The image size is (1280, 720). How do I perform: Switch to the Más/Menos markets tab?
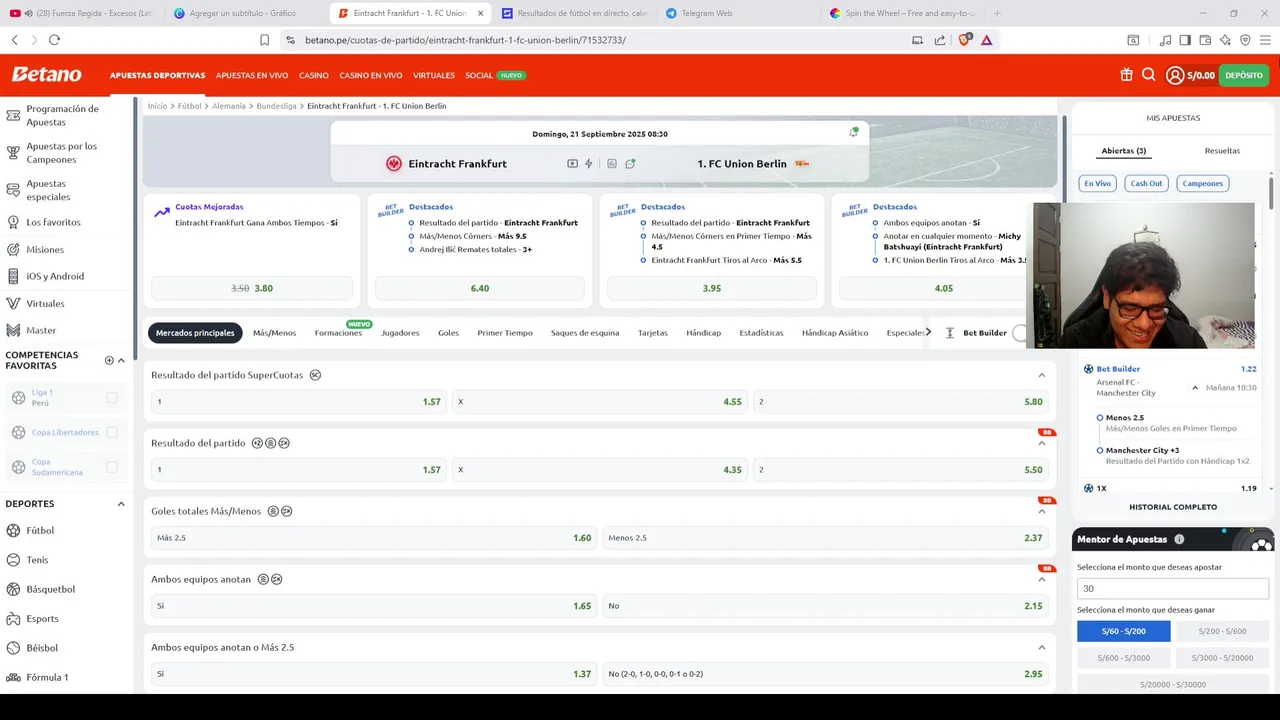274,333
